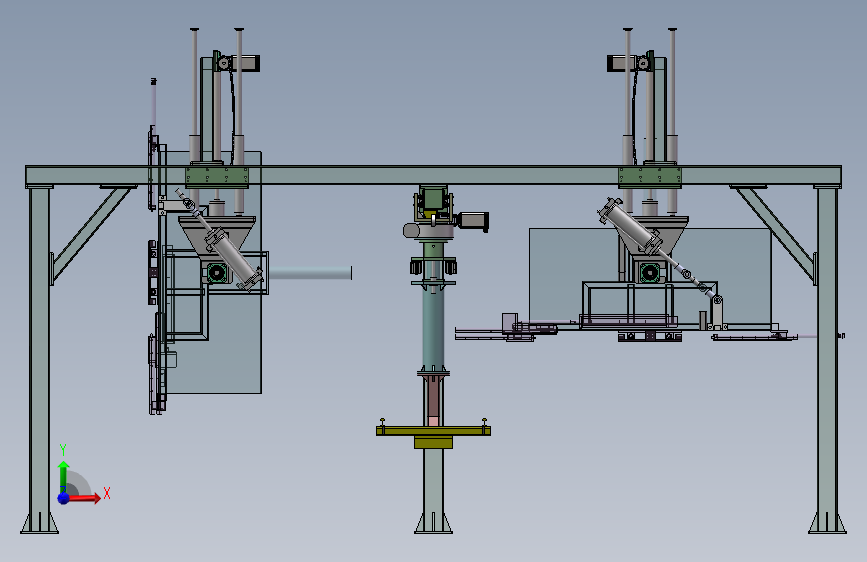Viewport: 867px width, 562px height.
Task: Select the top-right black motor
Action: 621,63
